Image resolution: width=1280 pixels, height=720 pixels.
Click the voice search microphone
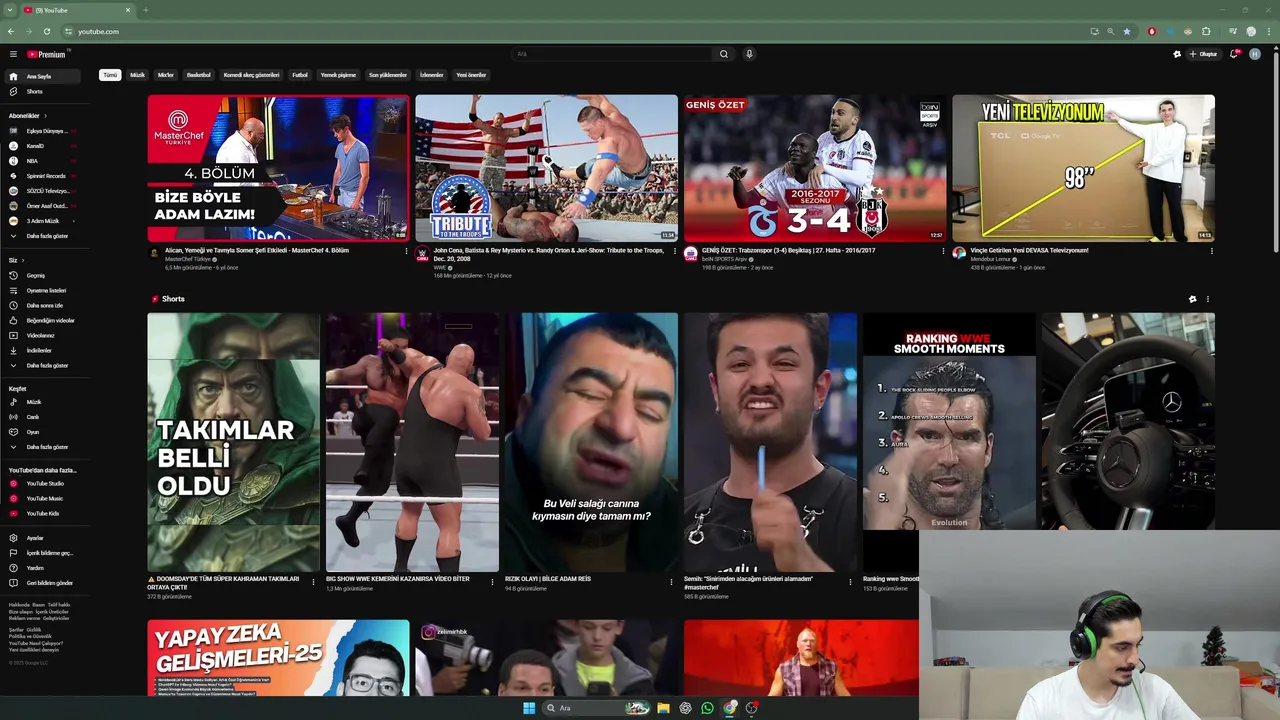pos(749,54)
